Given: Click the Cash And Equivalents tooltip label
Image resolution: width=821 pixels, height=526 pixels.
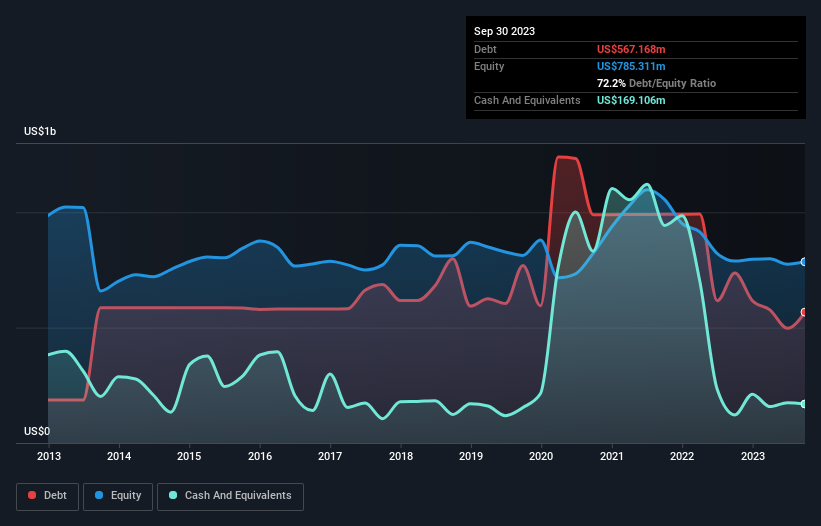Looking at the screenshot, I should coord(527,100).
